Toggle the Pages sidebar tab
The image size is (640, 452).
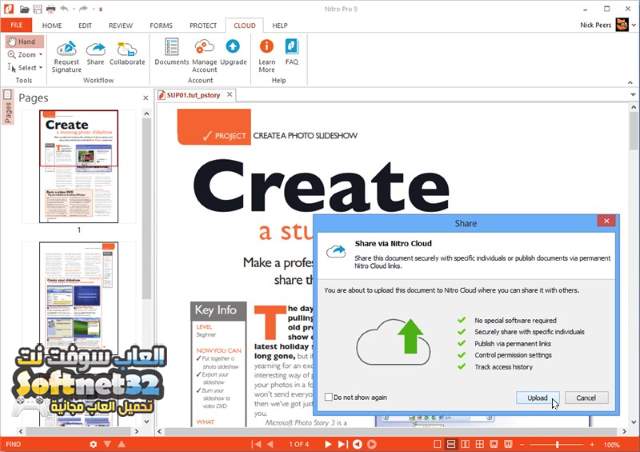point(8,108)
